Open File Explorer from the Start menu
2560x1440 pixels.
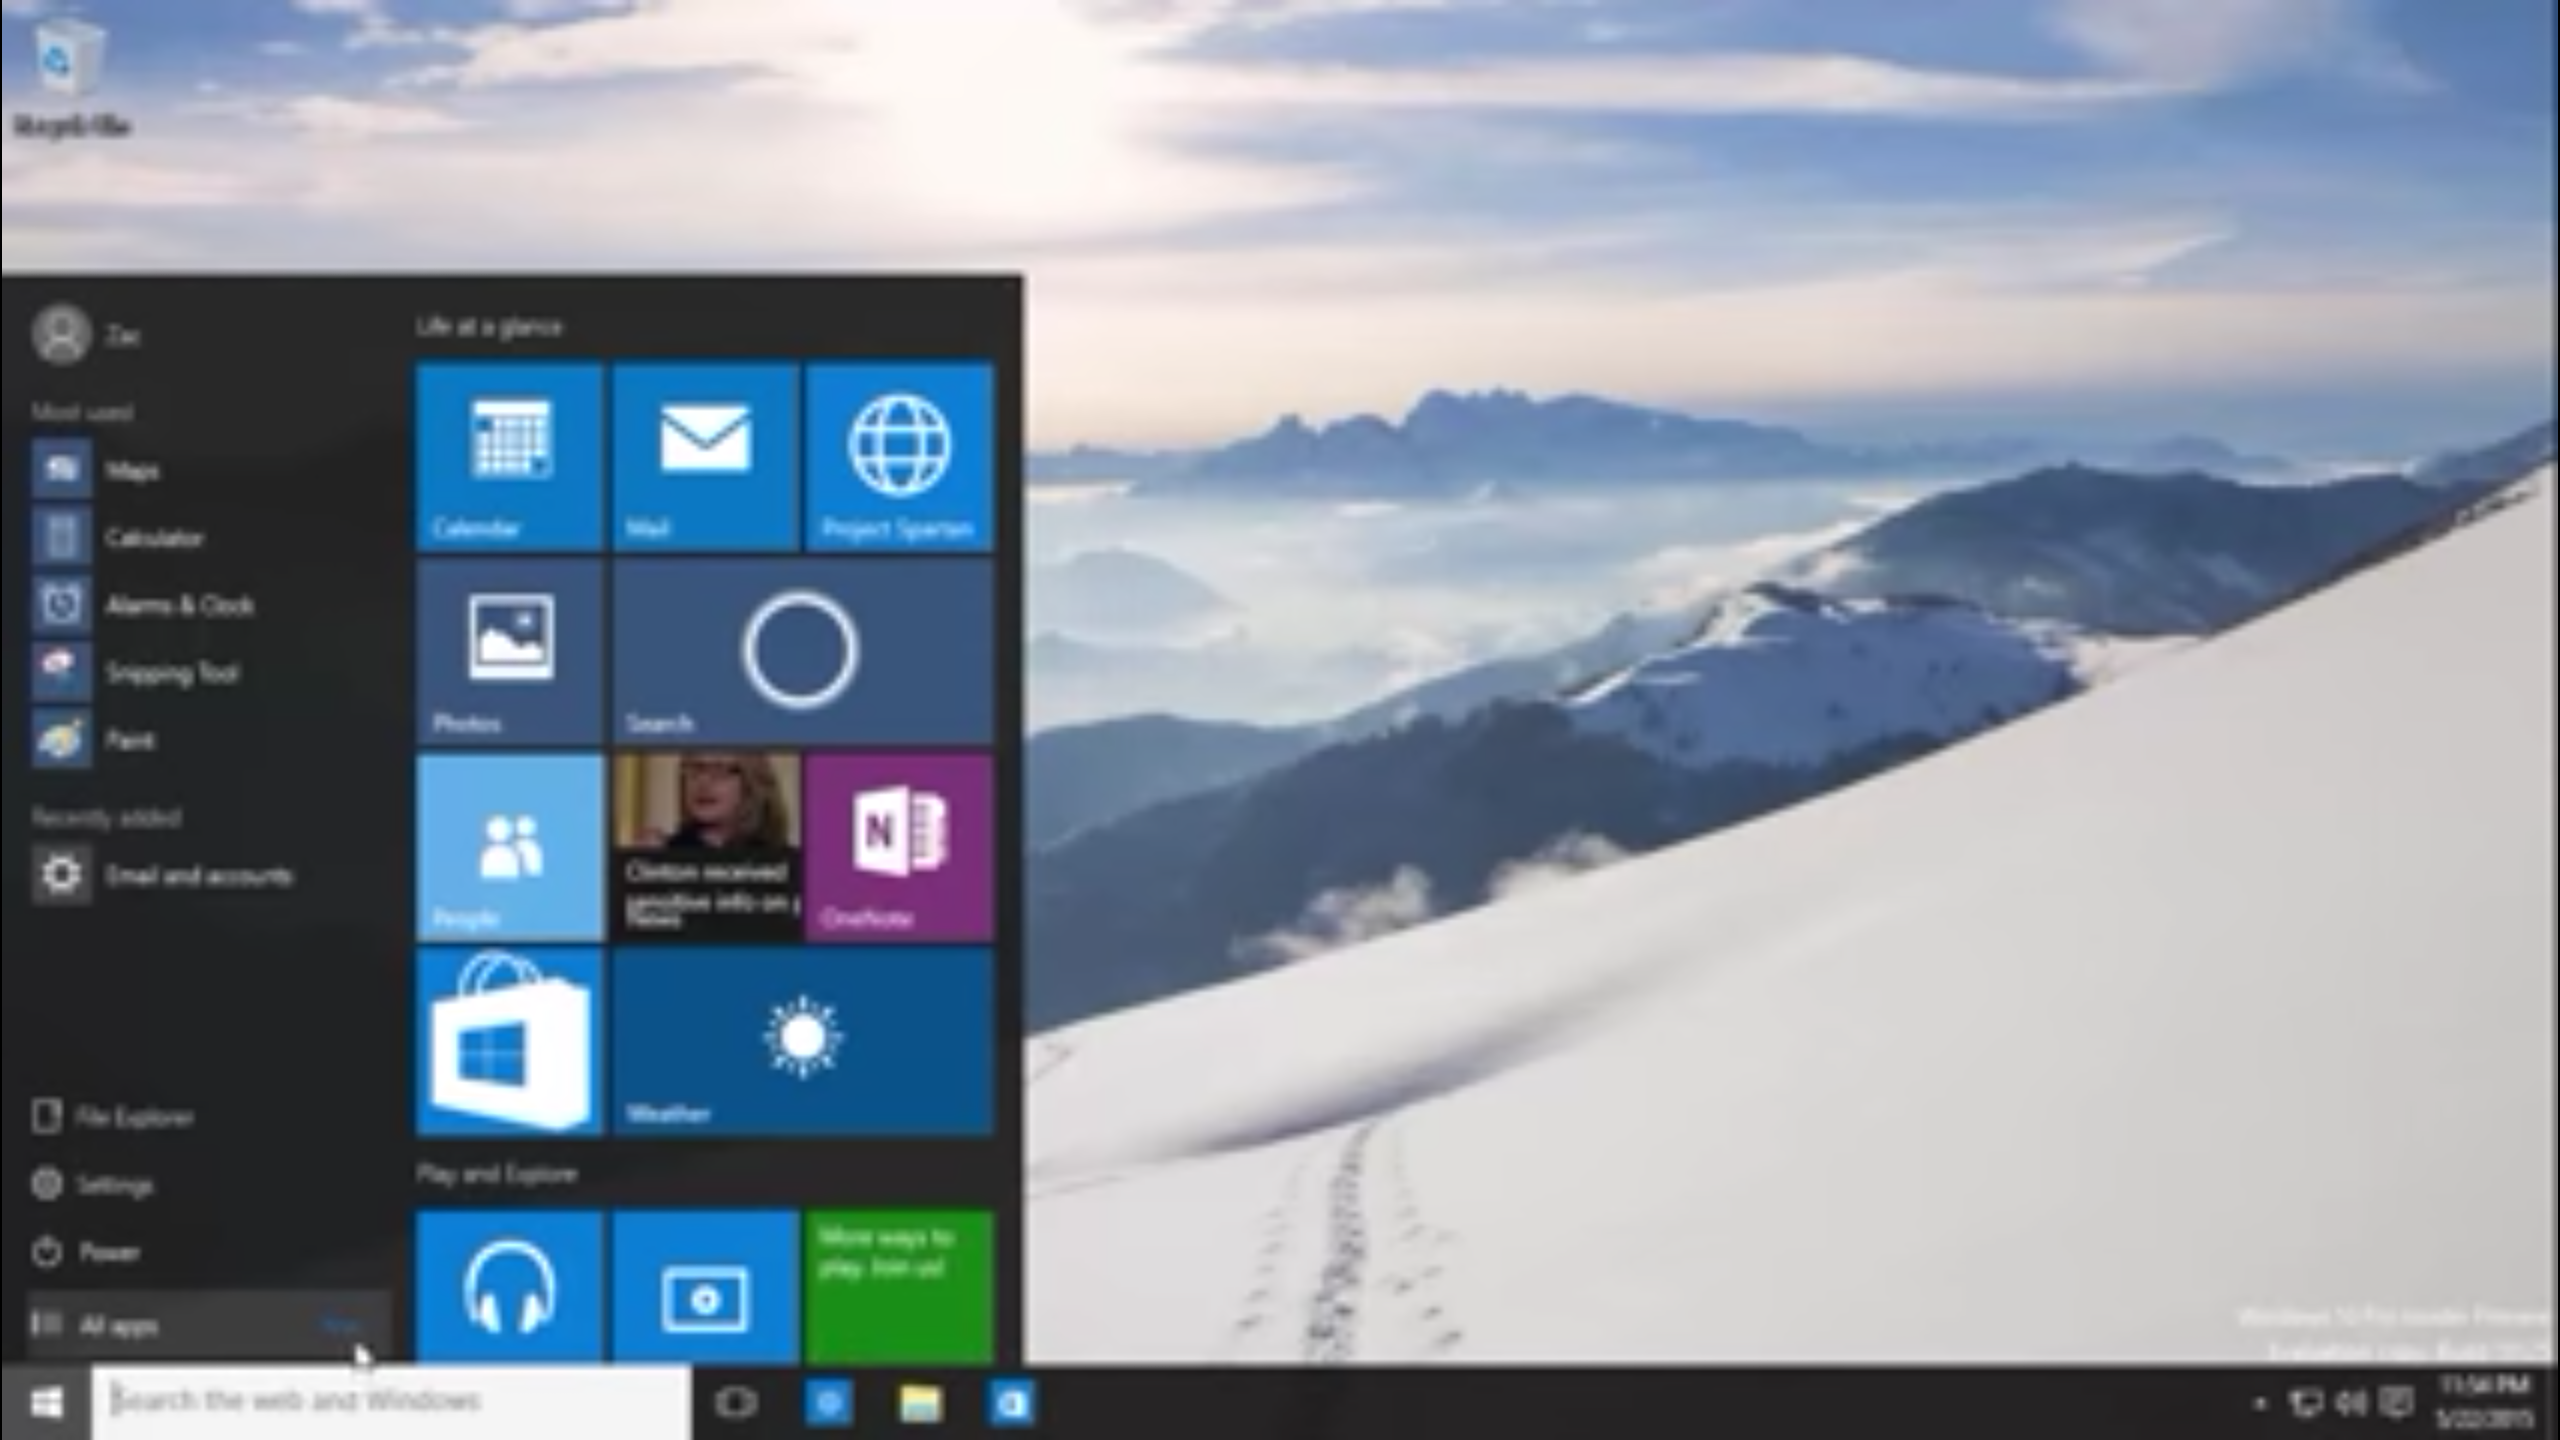[132, 1117]
